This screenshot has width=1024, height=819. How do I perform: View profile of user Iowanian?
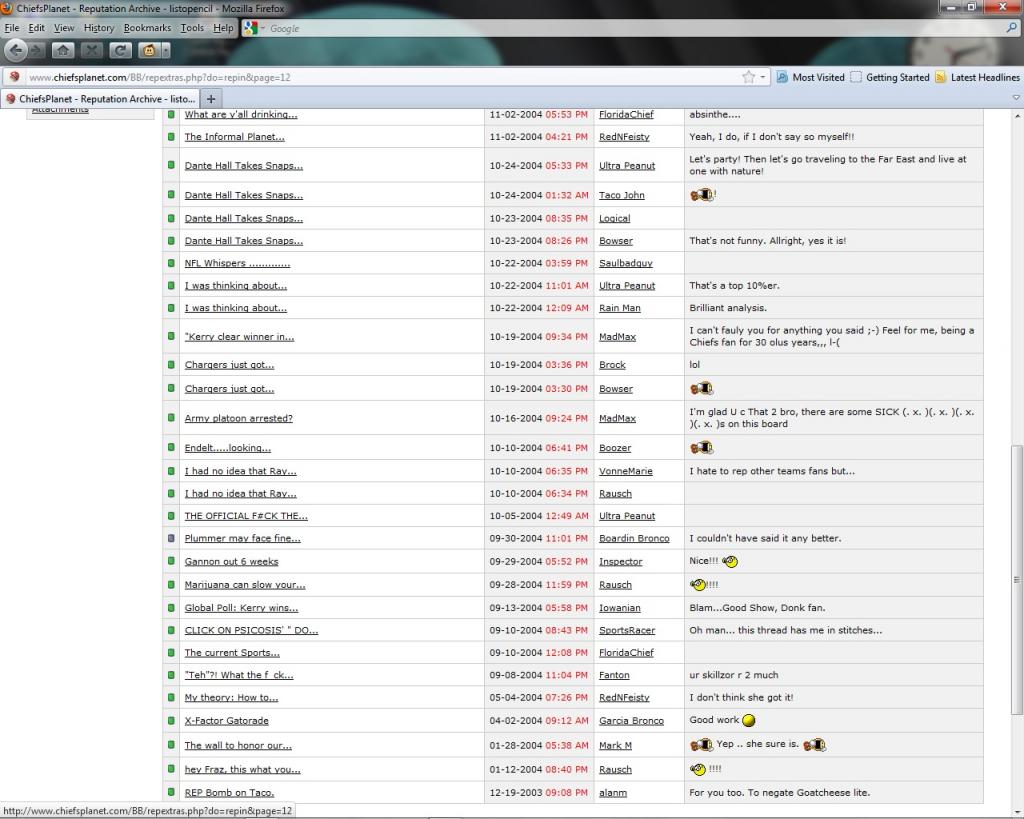pyautogui.click(x=620, y=607)
